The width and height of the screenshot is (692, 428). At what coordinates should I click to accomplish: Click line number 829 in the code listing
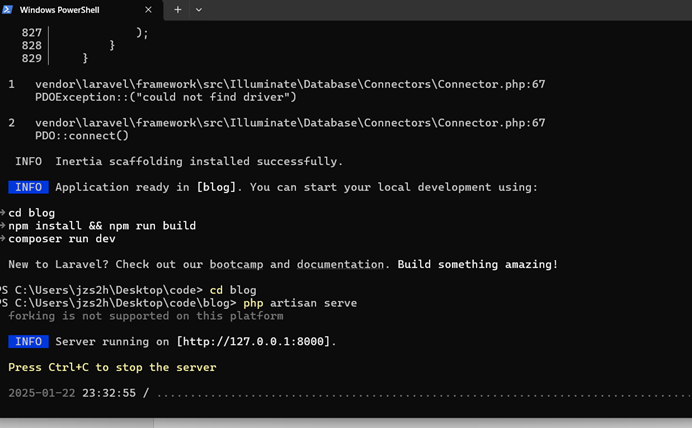click(31, 58)
